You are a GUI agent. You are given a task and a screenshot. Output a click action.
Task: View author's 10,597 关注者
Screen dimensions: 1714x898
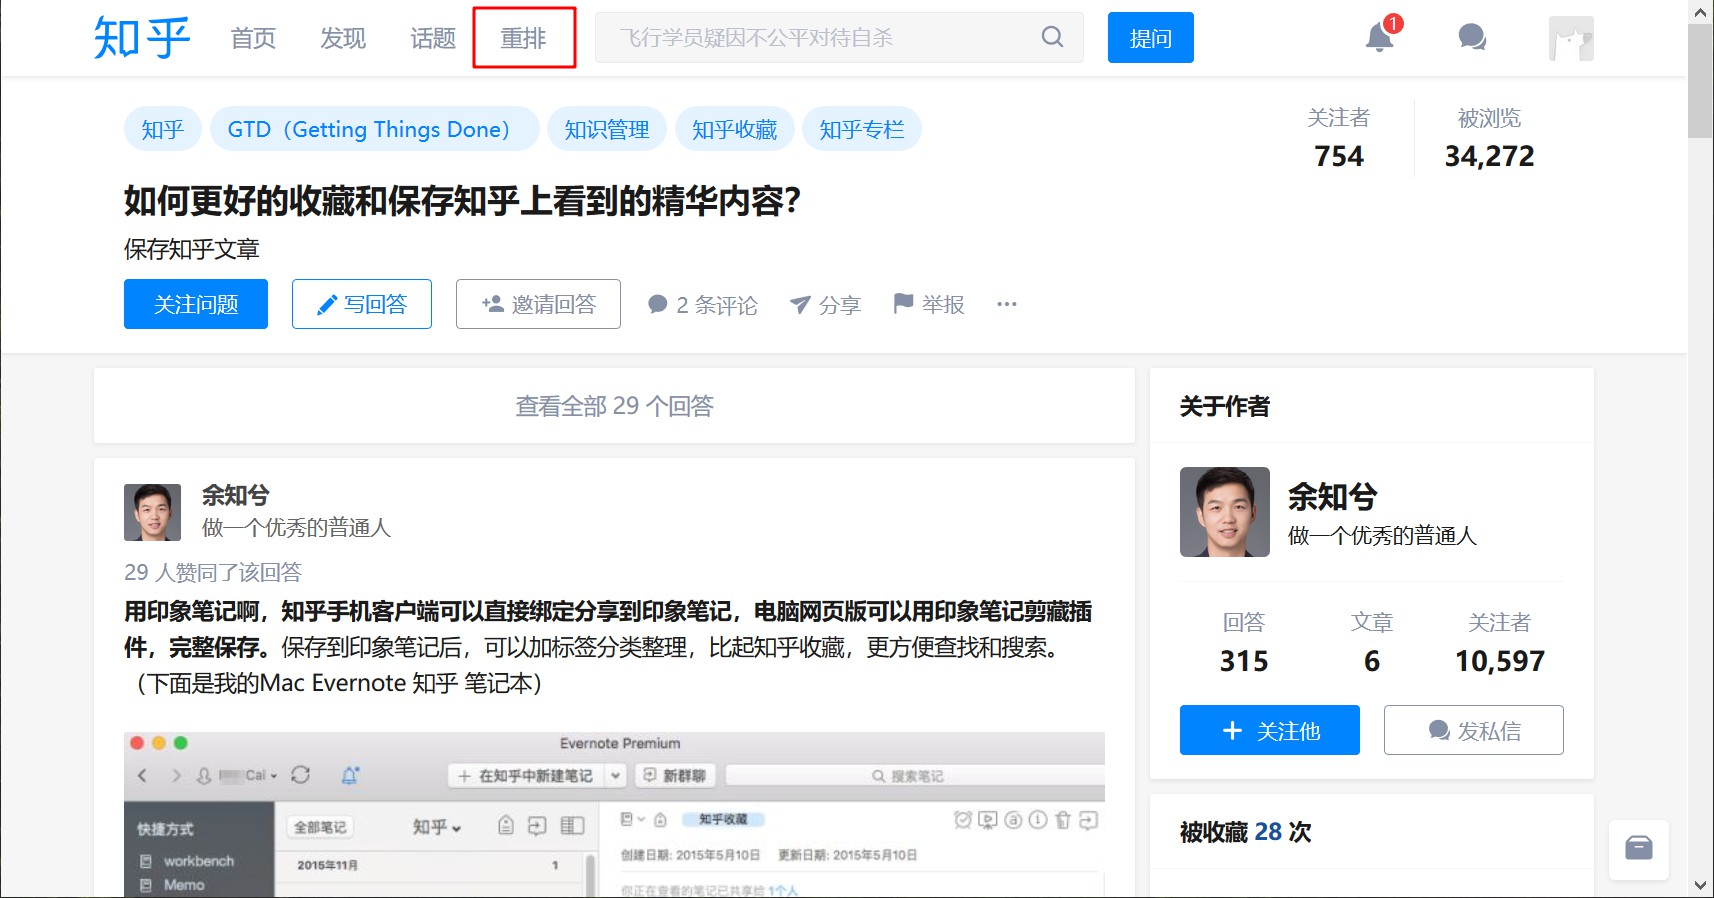pyautogui.click(x=1500, y=642)
